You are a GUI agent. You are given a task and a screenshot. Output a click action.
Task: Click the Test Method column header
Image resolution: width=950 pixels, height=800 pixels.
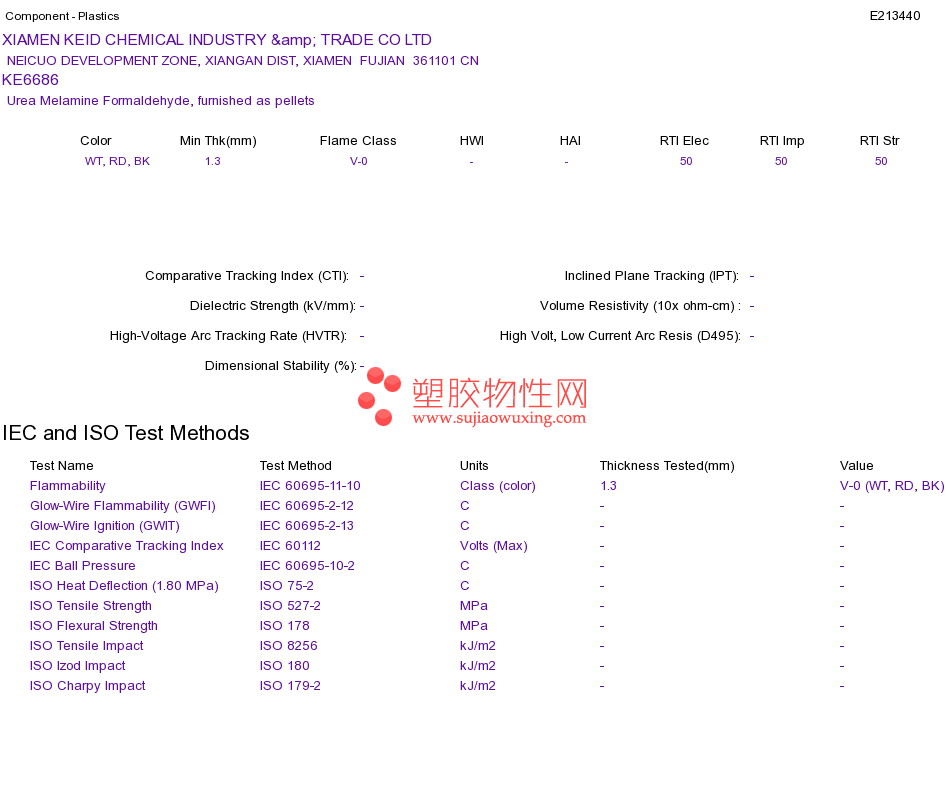296,466
